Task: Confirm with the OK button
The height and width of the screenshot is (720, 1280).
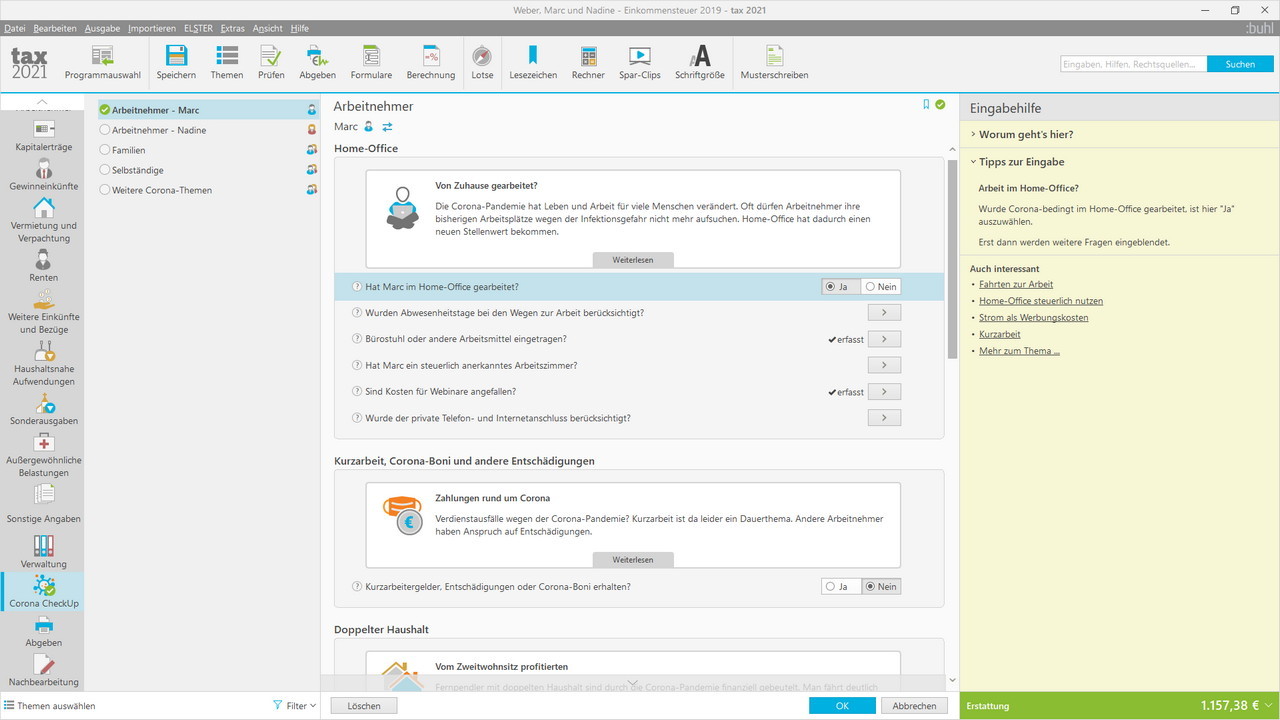Action: coord(842,706)
